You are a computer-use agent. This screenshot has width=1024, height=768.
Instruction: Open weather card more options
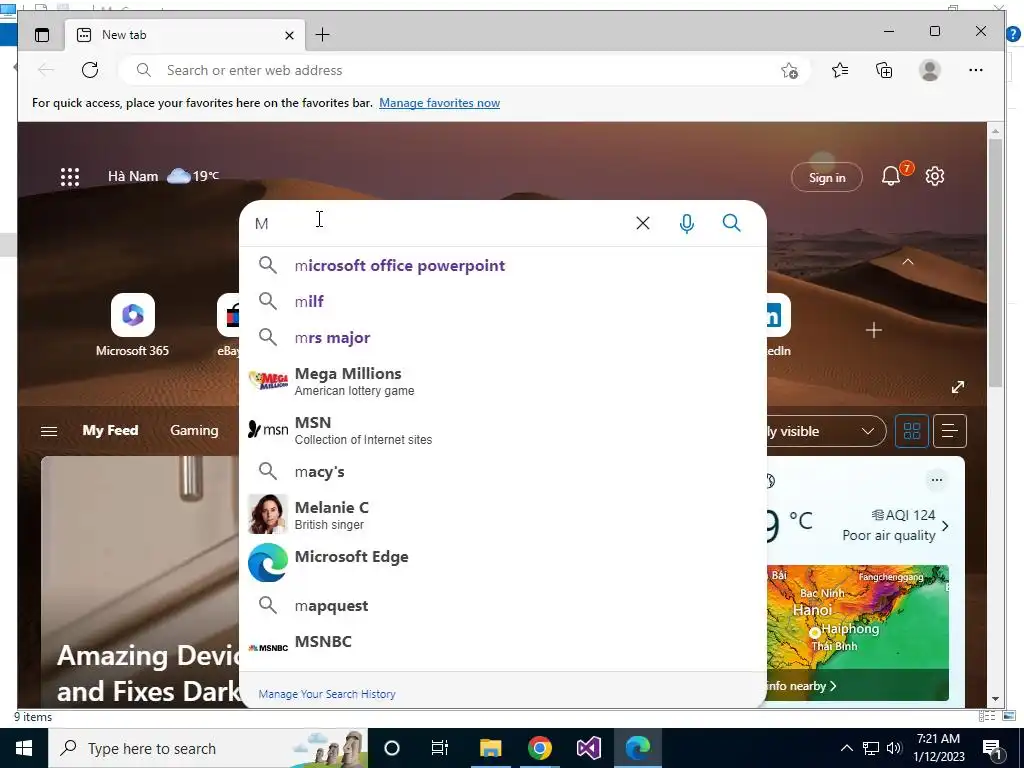click(936, 480)
